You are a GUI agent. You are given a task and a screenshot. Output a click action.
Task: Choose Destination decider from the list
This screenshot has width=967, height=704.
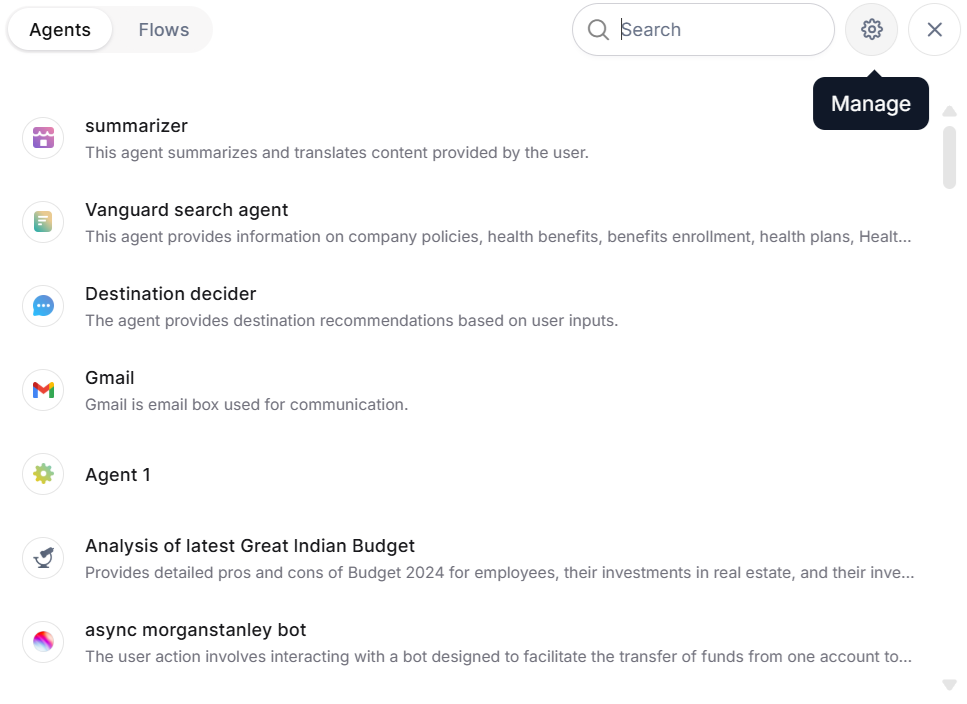click(170, 294)
